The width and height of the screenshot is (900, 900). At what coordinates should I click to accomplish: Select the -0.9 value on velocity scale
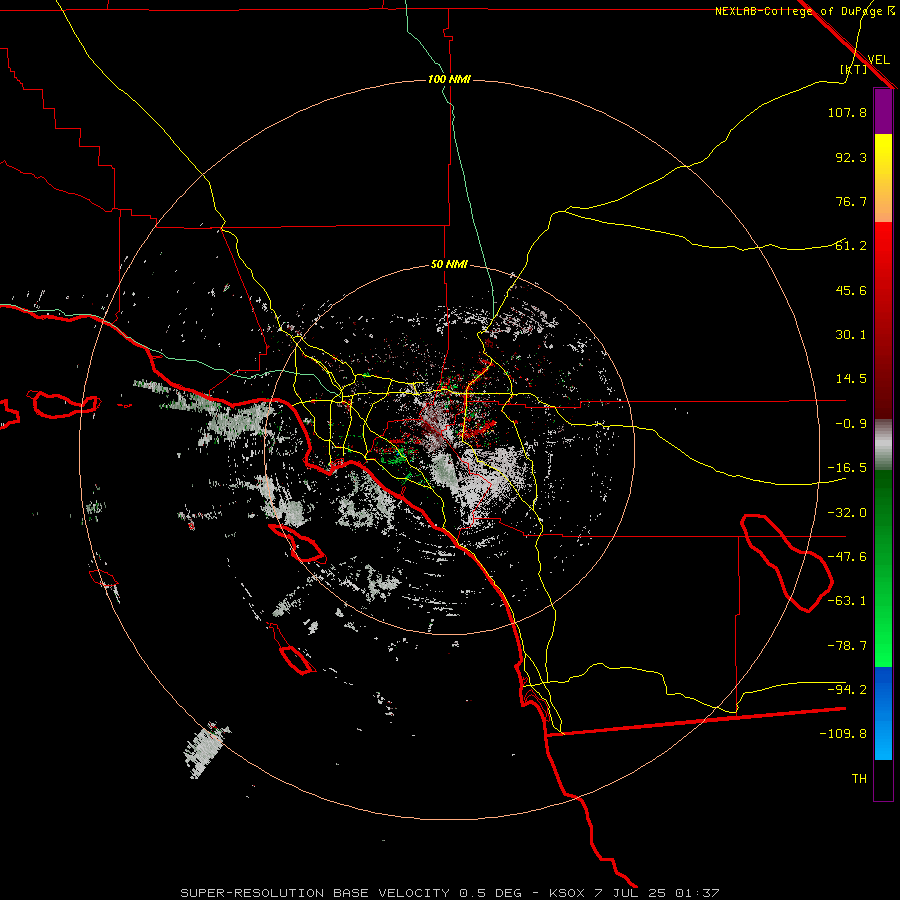pos(851,424)
